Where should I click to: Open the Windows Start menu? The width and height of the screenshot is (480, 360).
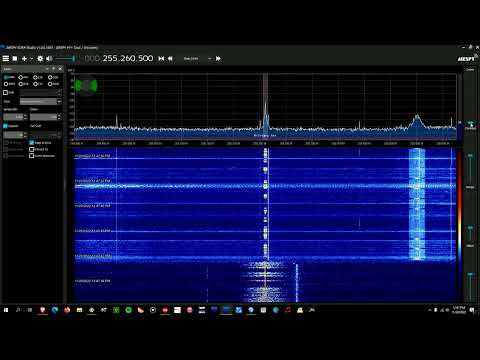(6, 310)
